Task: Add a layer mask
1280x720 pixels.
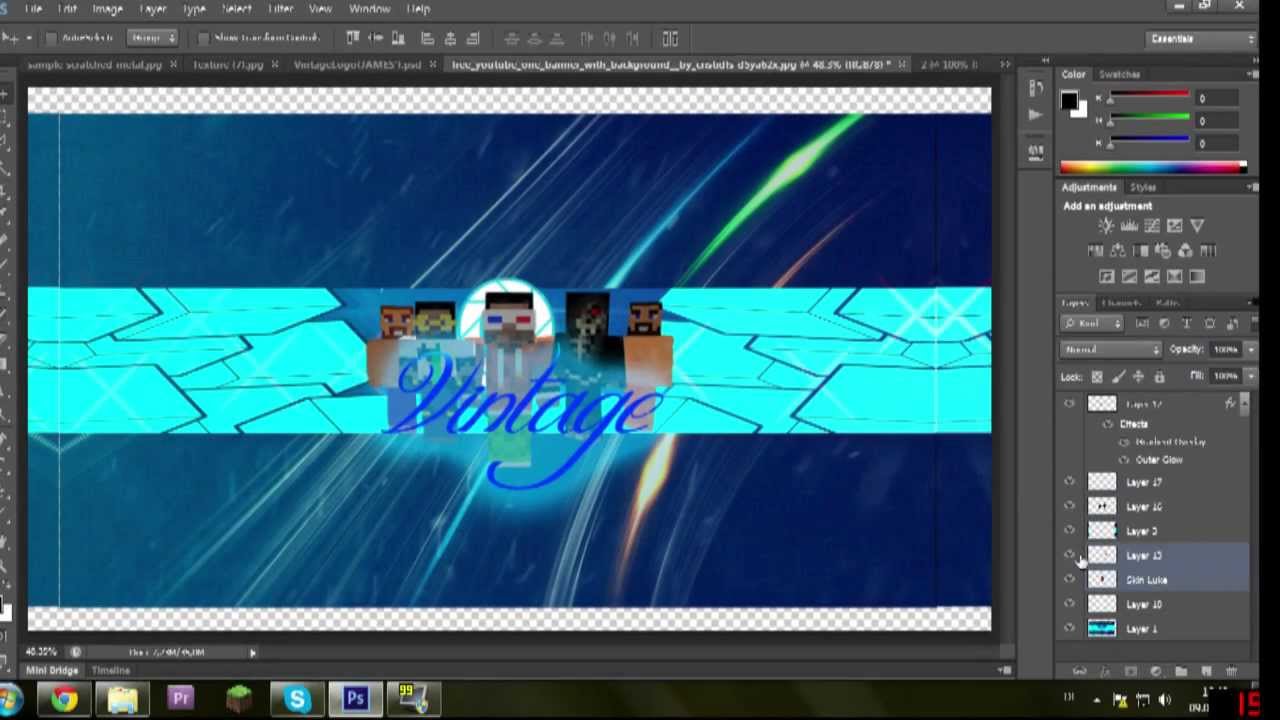Action: pyautogui.click(x=1131, y=671)
